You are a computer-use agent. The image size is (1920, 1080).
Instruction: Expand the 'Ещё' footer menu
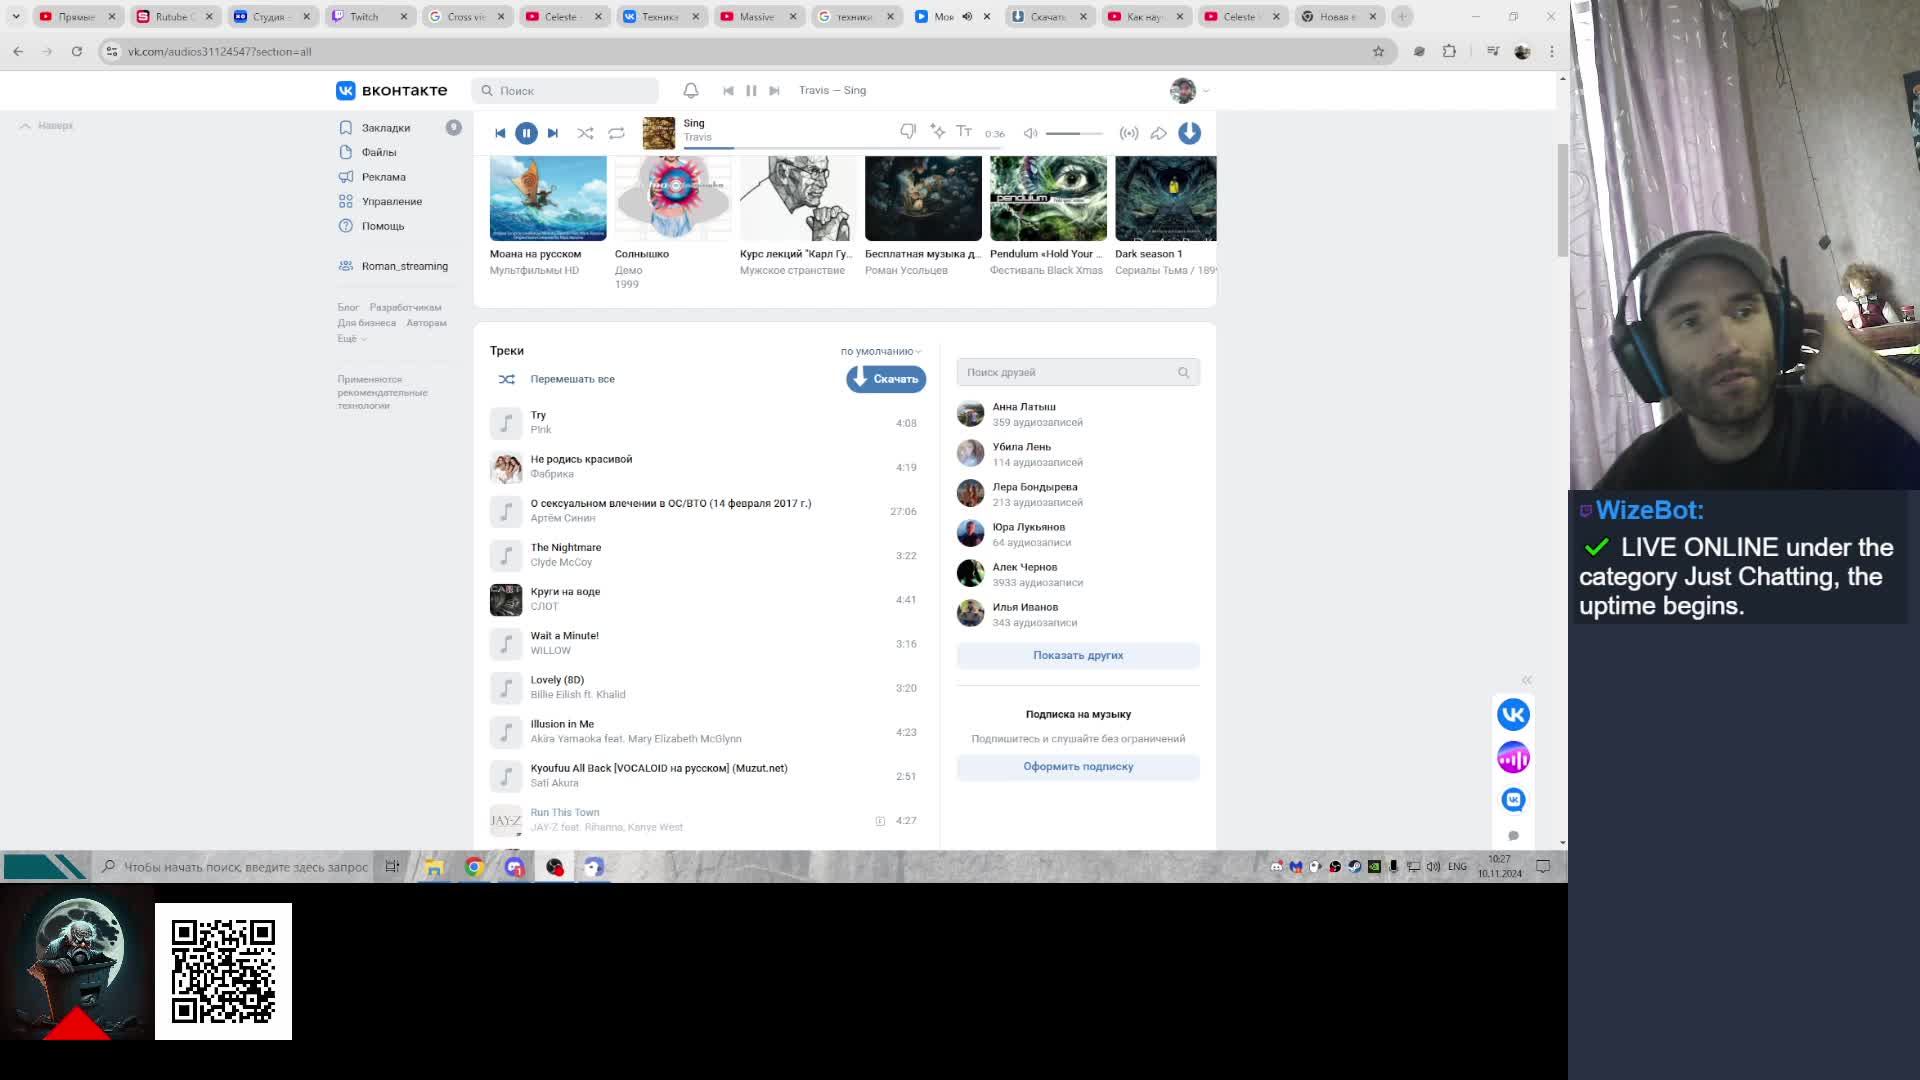point(351,339)
